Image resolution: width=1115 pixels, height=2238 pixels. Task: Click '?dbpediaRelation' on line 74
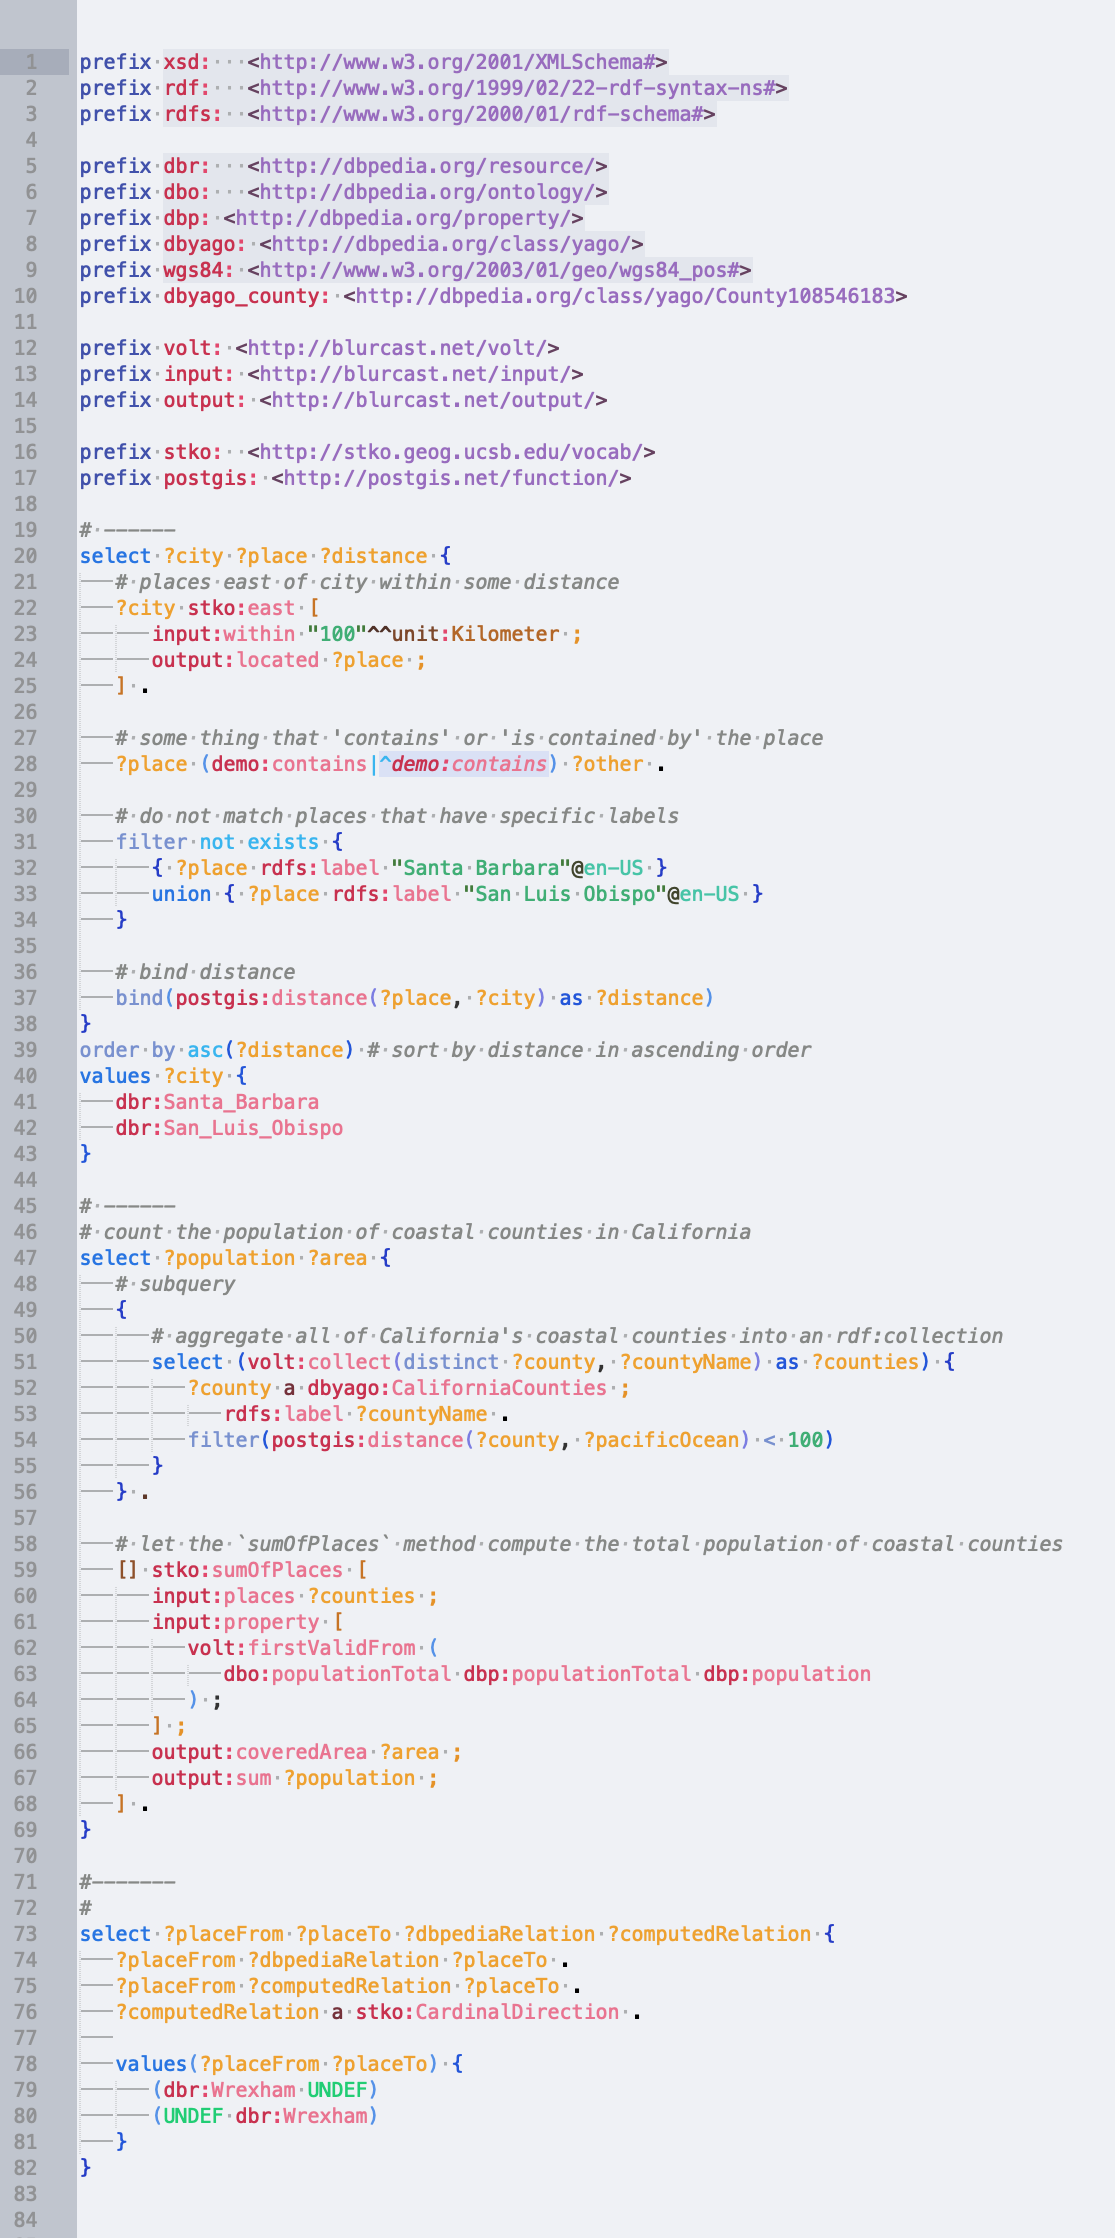pyautogui.click(x=343, y=1960)
